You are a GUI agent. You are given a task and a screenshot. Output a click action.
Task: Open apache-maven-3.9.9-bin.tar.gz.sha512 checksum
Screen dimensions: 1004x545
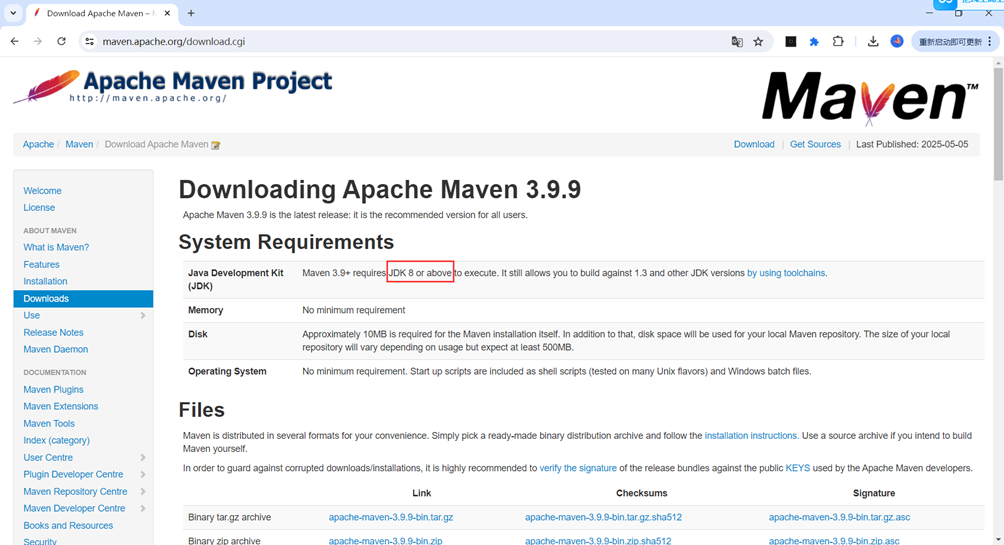pos(603,517)
